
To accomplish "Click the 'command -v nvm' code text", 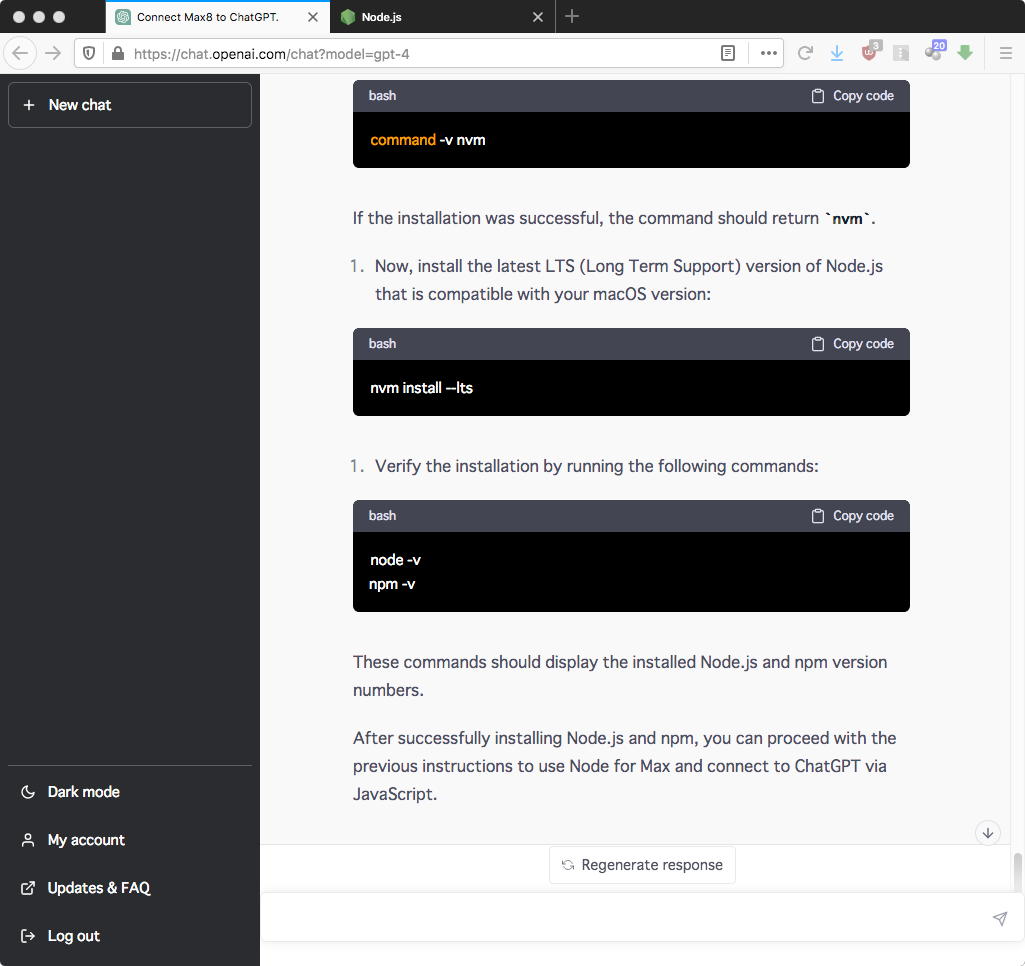I will tap(428, 140).
